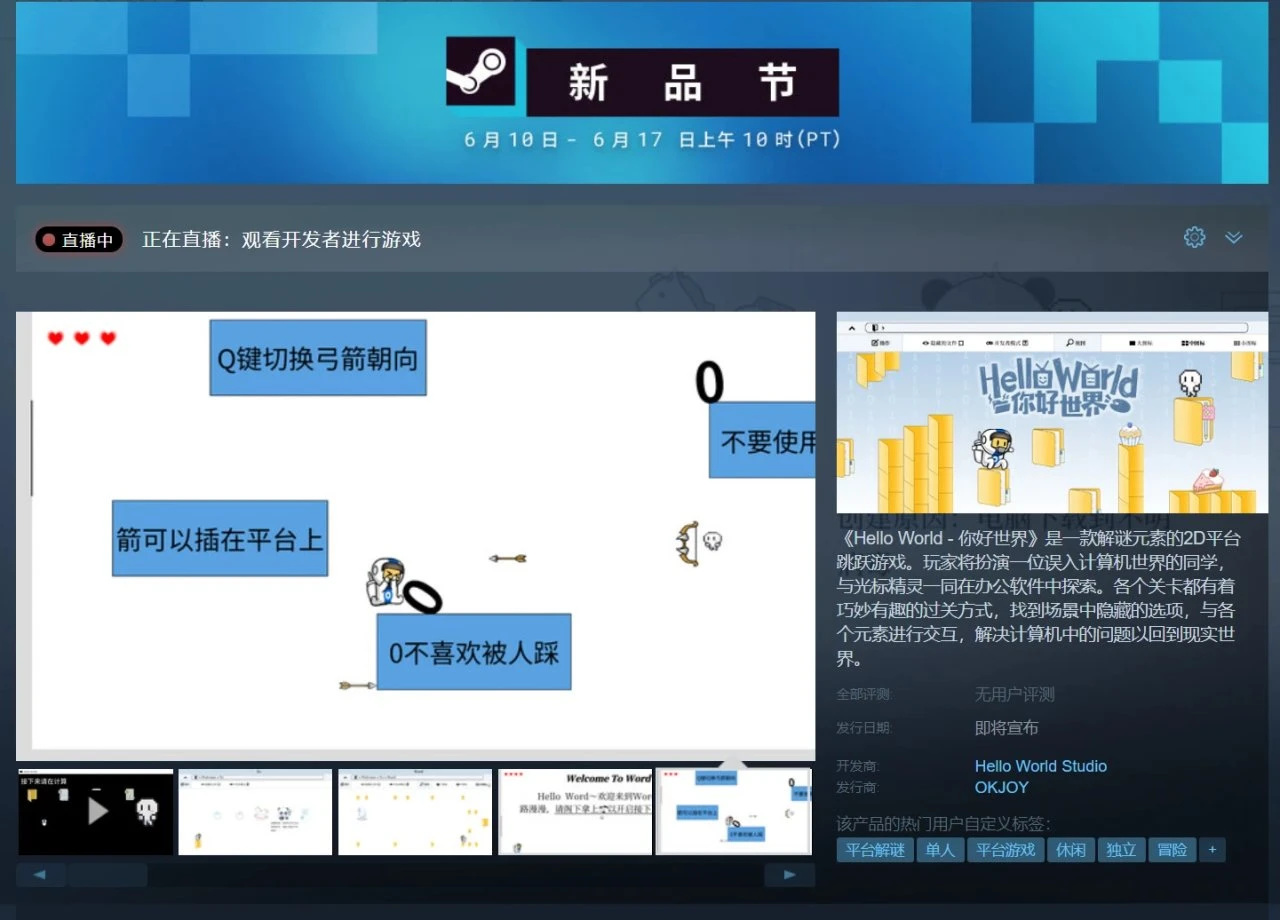This screenshot has width=1280, height=920.
Task: Click the thumbnail strip scrollbar handle
Action: click(x=107, y=875)
